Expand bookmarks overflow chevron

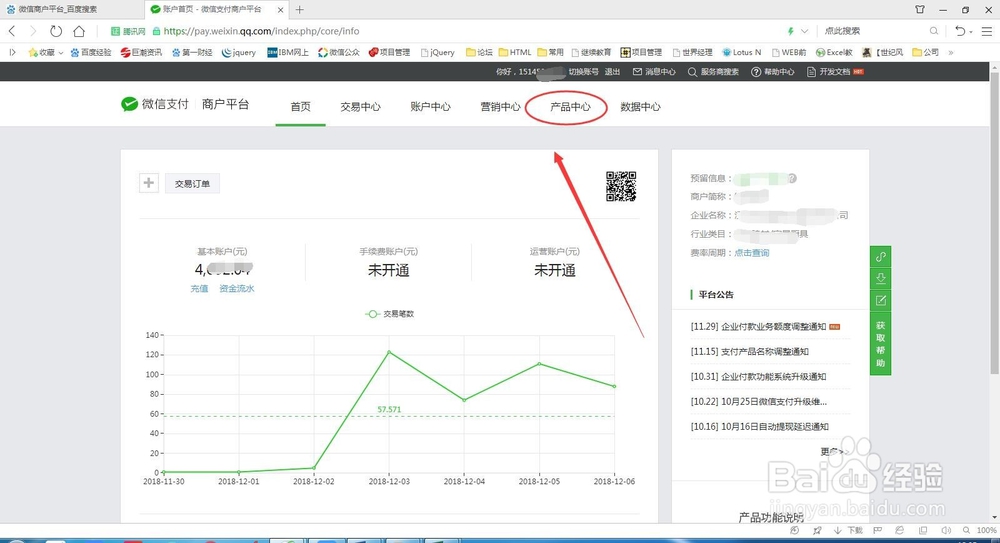point(951,52)
